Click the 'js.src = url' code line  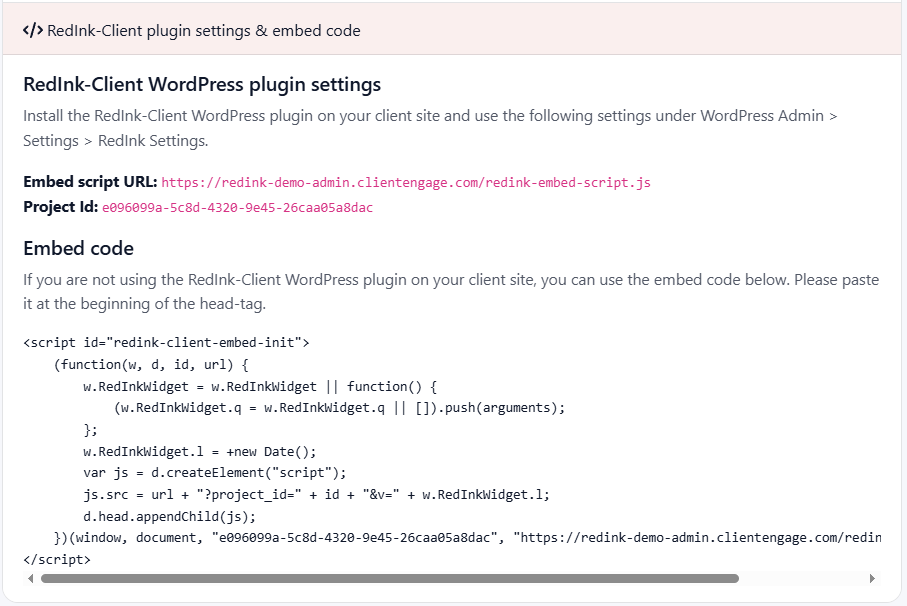point(316,495)
